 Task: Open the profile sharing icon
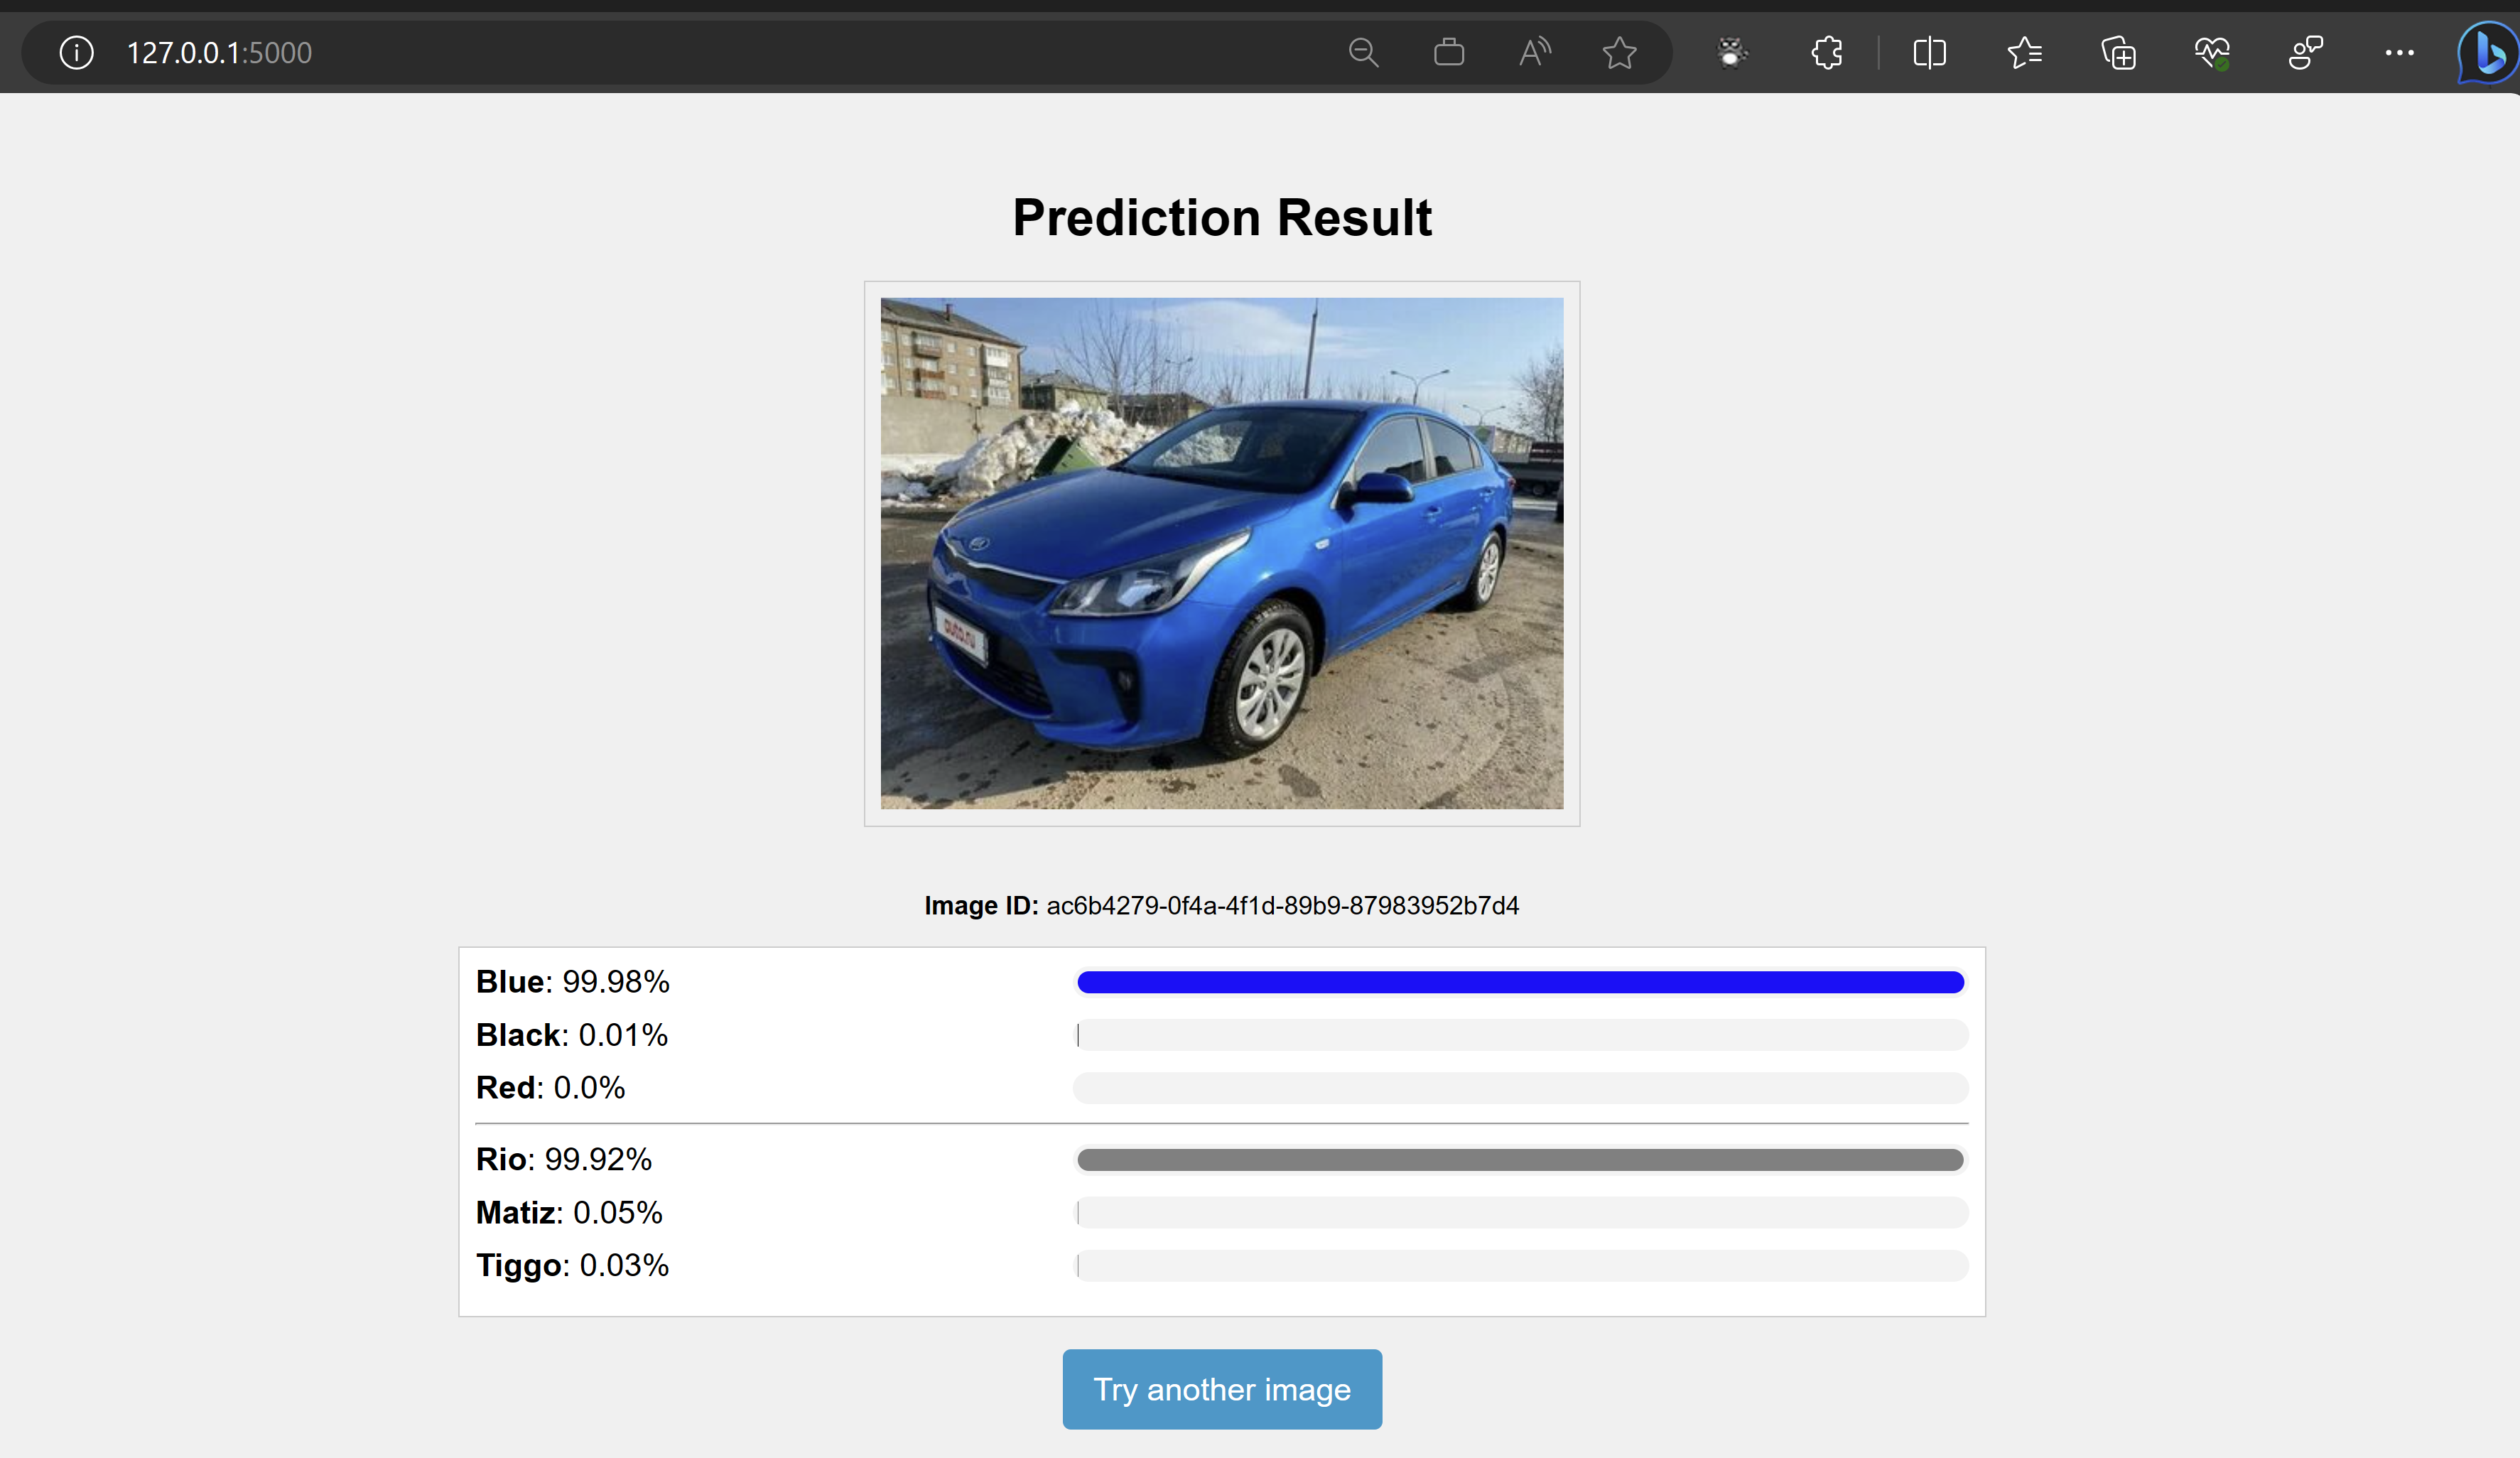tap(2305, 52)
